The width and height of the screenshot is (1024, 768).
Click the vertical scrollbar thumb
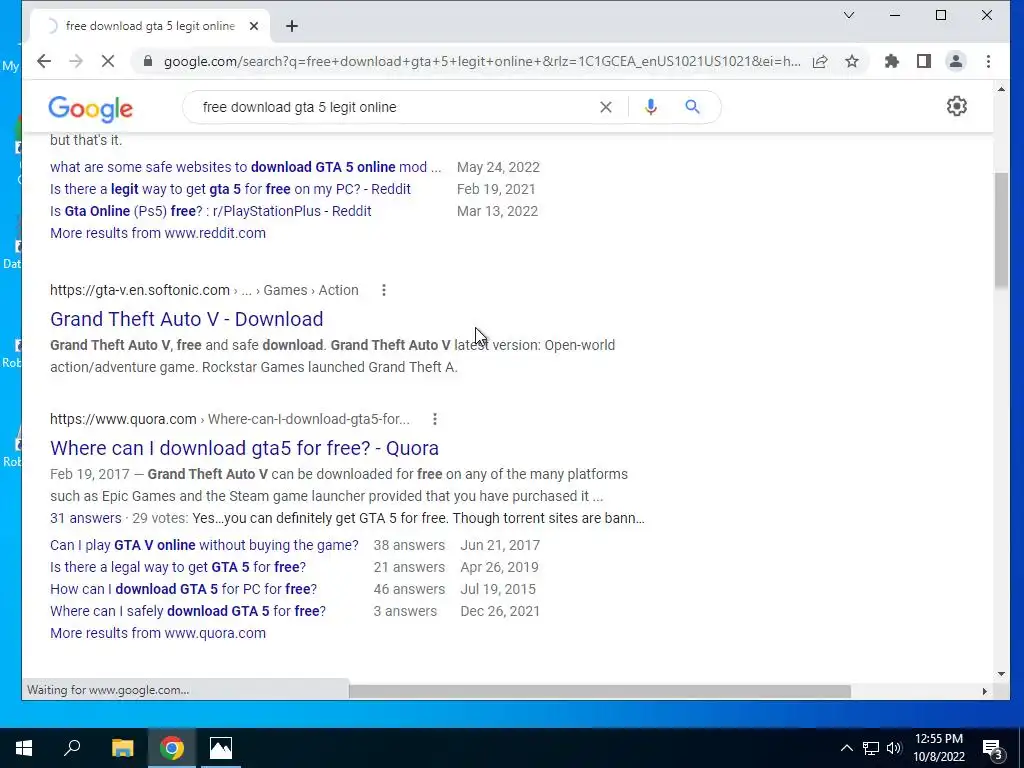pos(1001,230)
